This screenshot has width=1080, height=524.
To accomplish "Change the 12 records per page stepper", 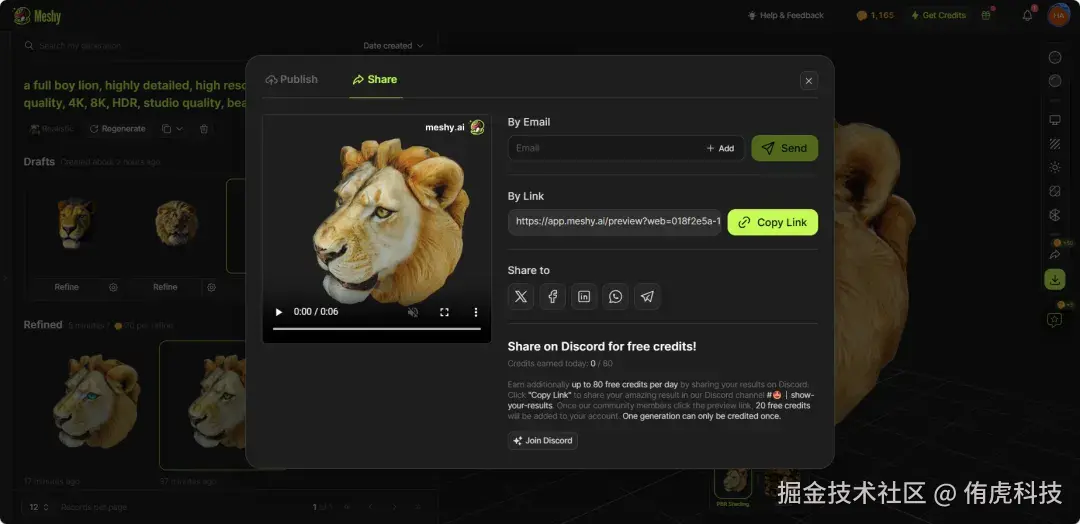I will pyautogui.click(x=39, y=507).
